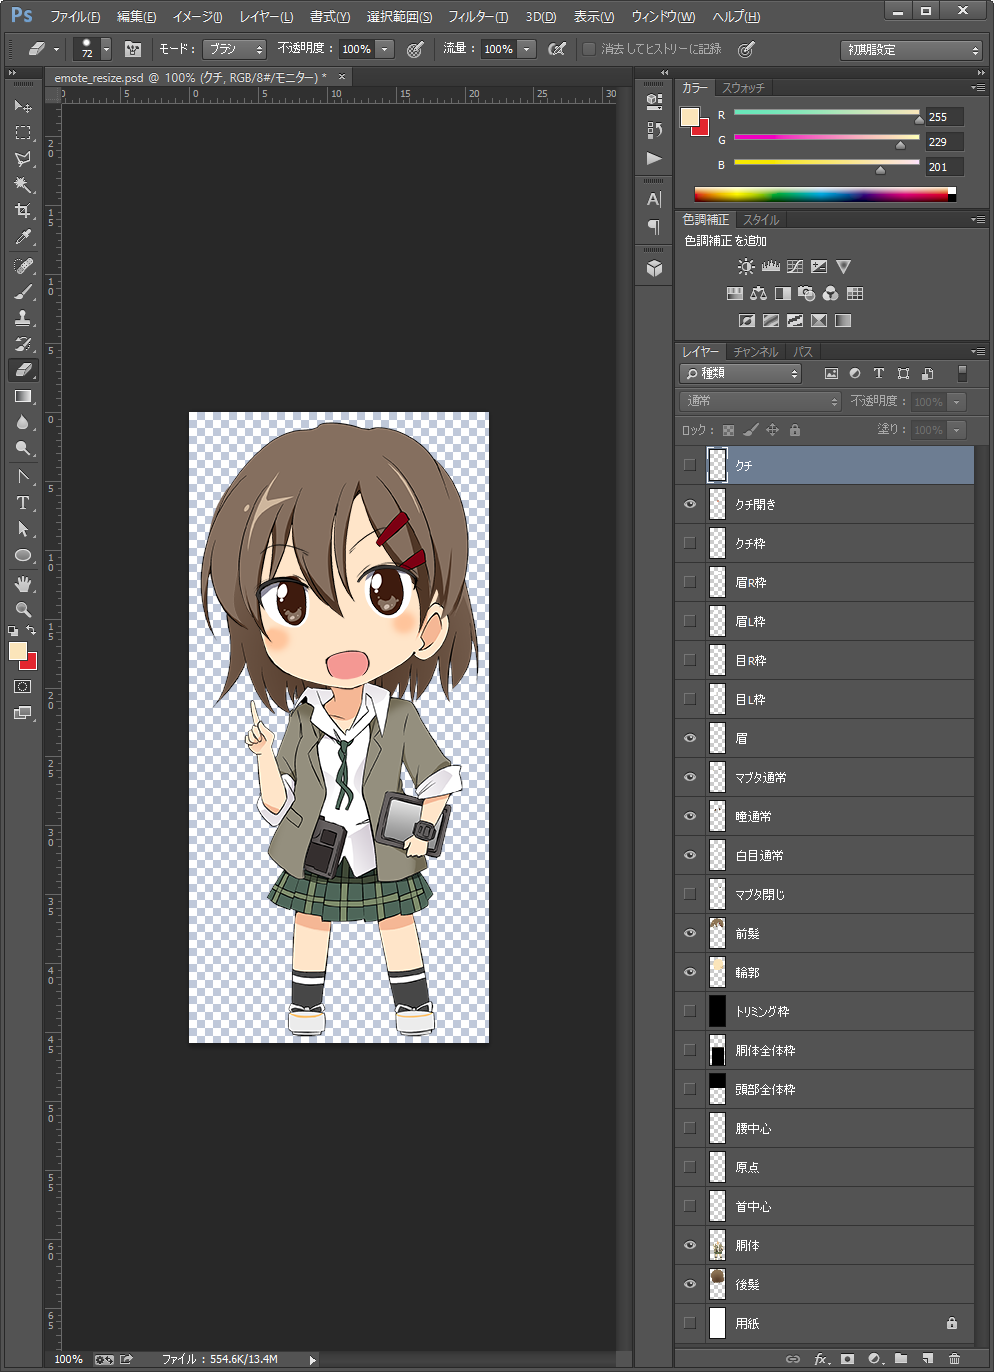Switch to the チャンネル tab
994x1372 pixels.
(x=755, y=352)
